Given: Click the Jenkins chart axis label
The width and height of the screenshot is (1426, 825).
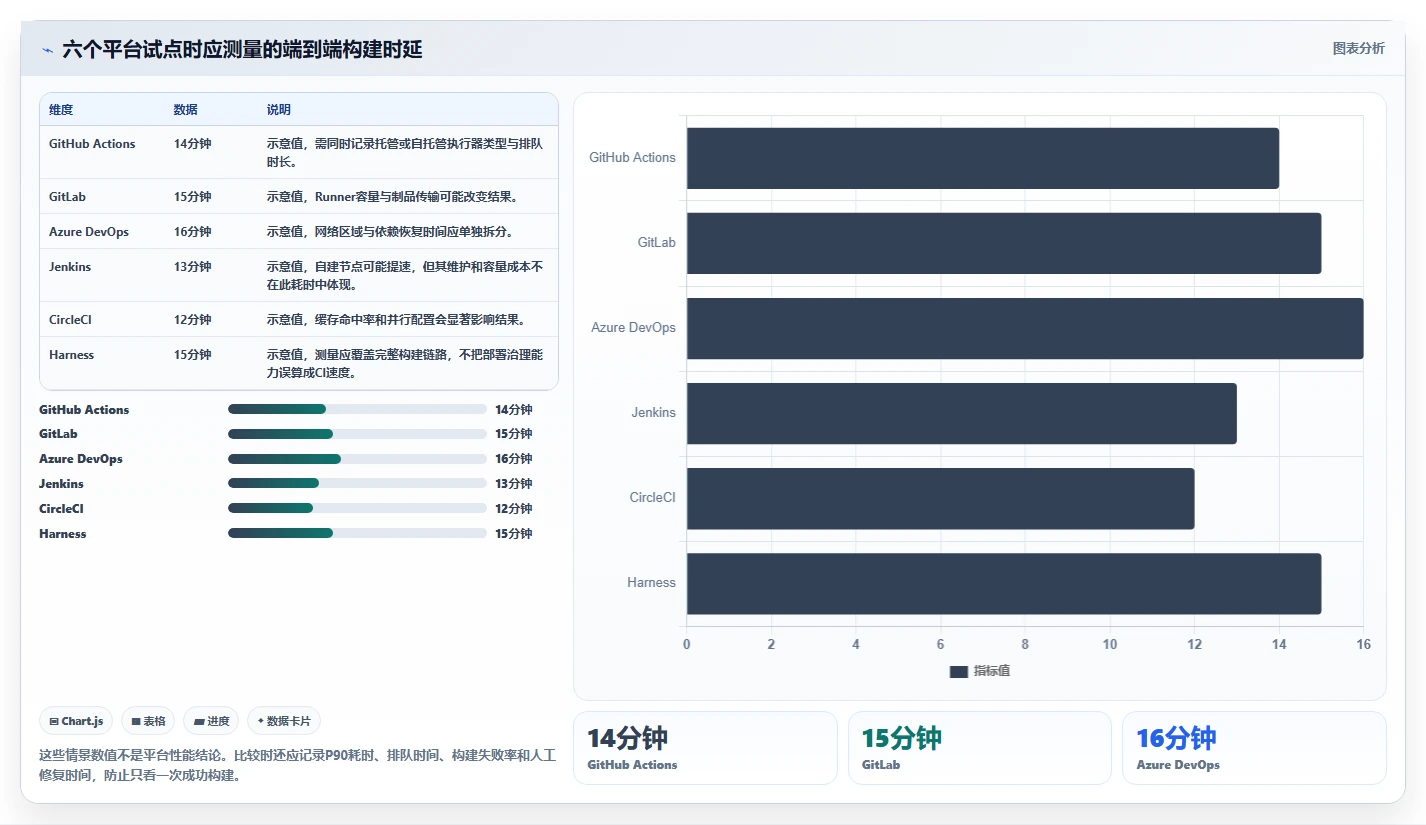Looking at the screenshot, I should click(x=653, y=413).
